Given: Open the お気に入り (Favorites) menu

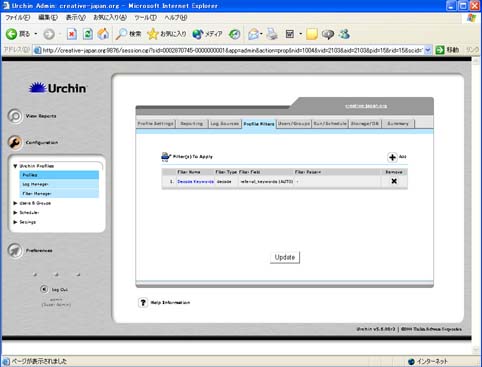Looking at the screenshot, I should pos(110,17).
